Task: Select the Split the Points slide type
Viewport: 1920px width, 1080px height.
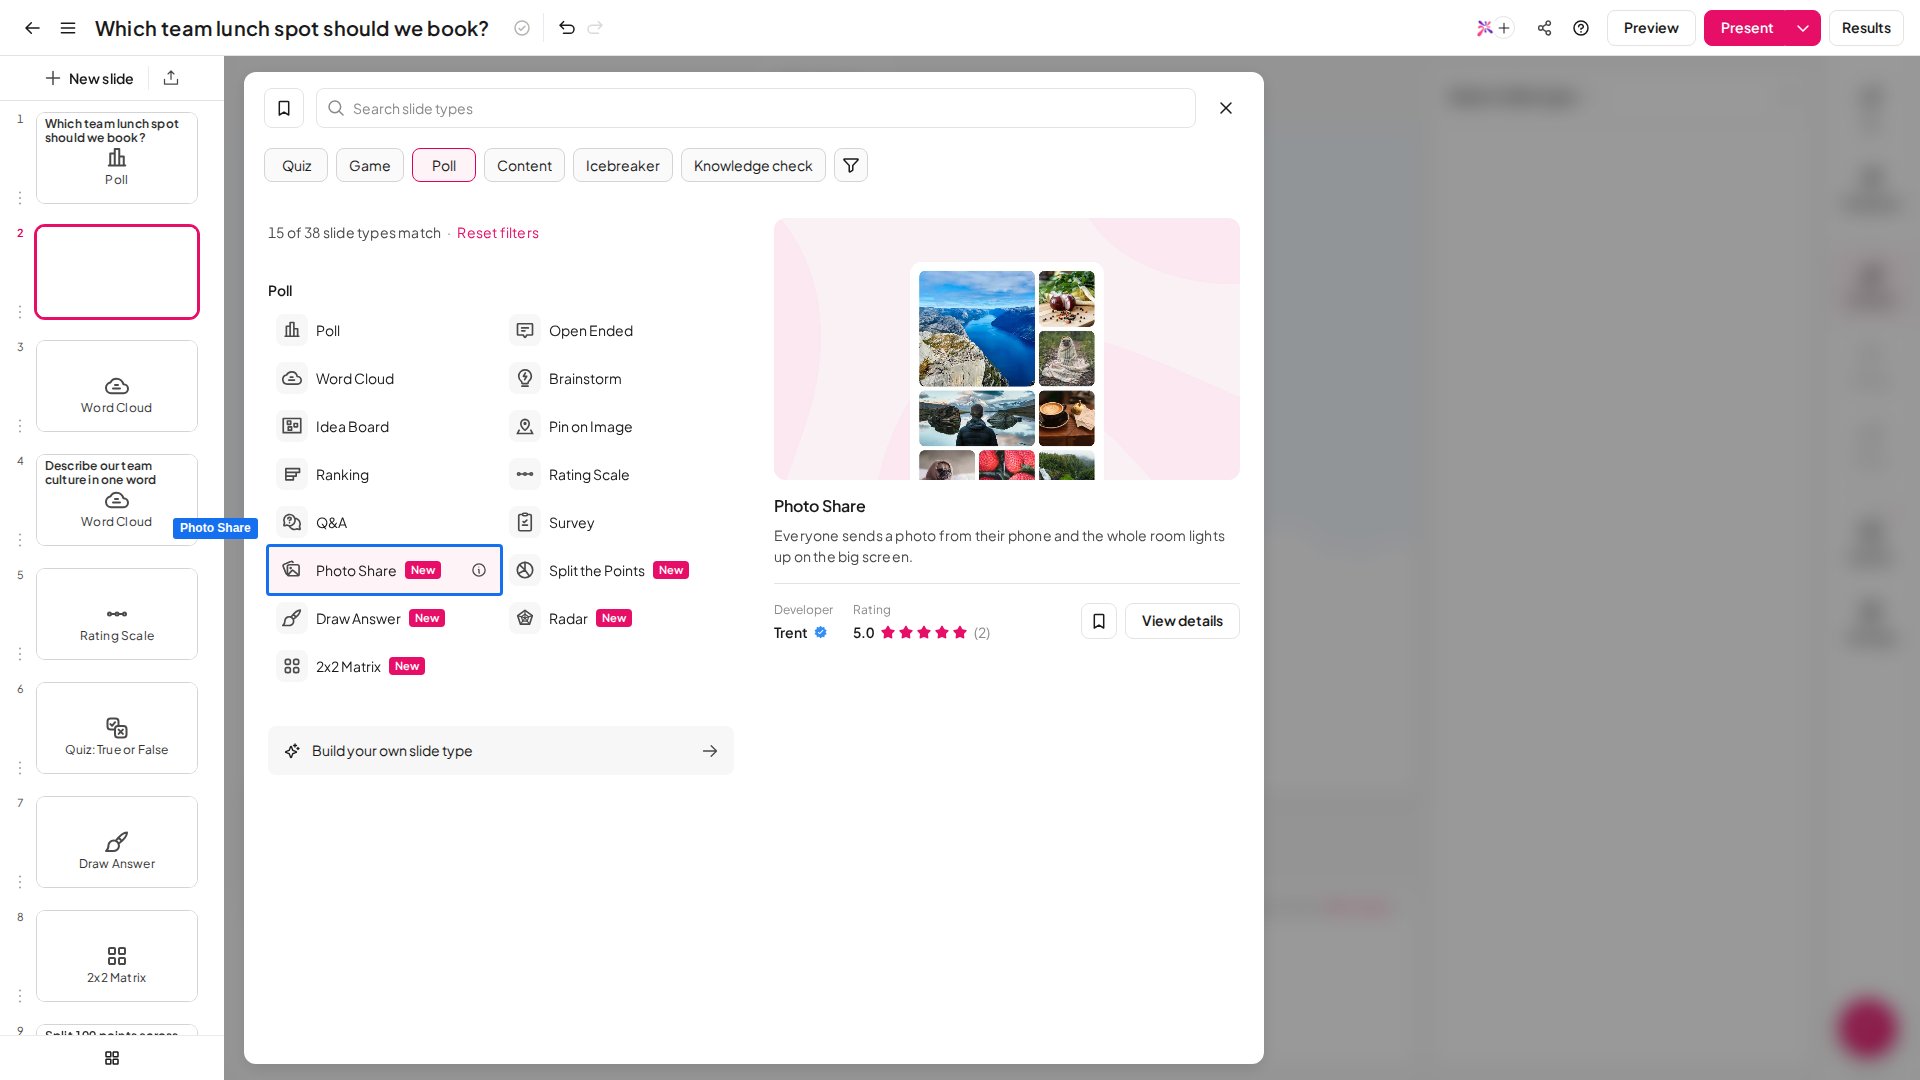Action: tap(617, 570)
